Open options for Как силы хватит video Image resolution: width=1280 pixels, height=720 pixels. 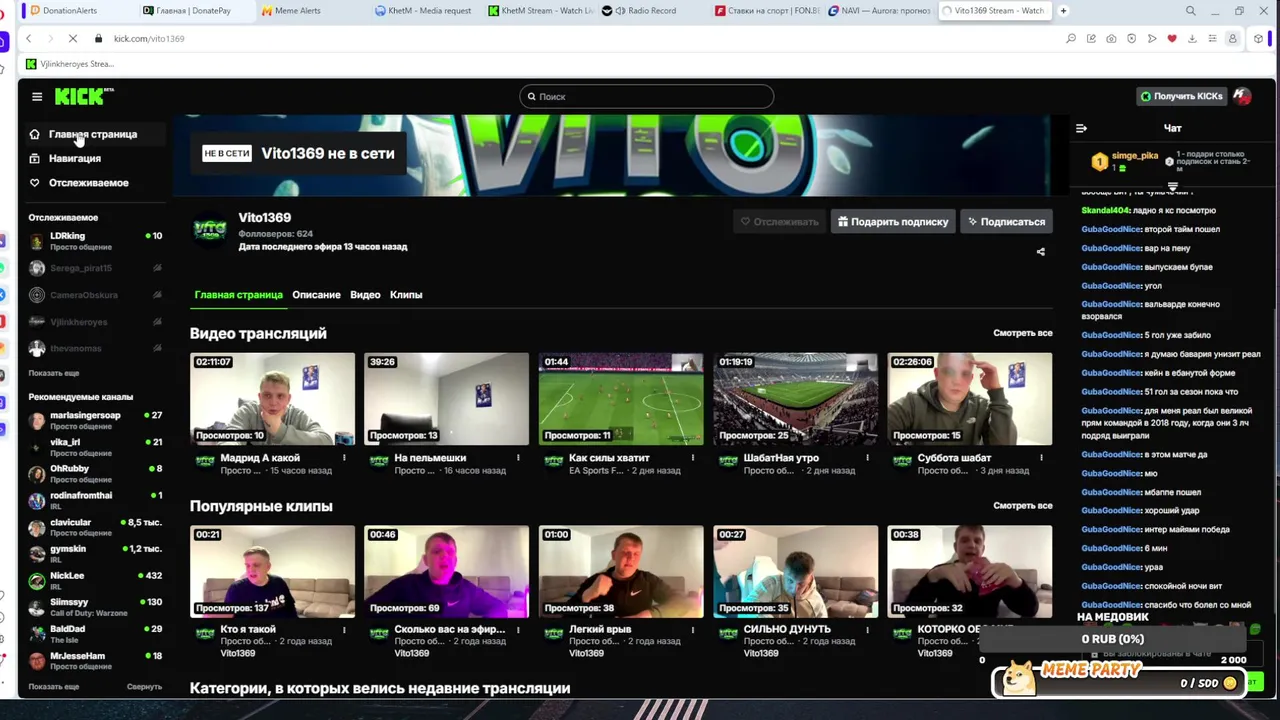coord(692,458)
